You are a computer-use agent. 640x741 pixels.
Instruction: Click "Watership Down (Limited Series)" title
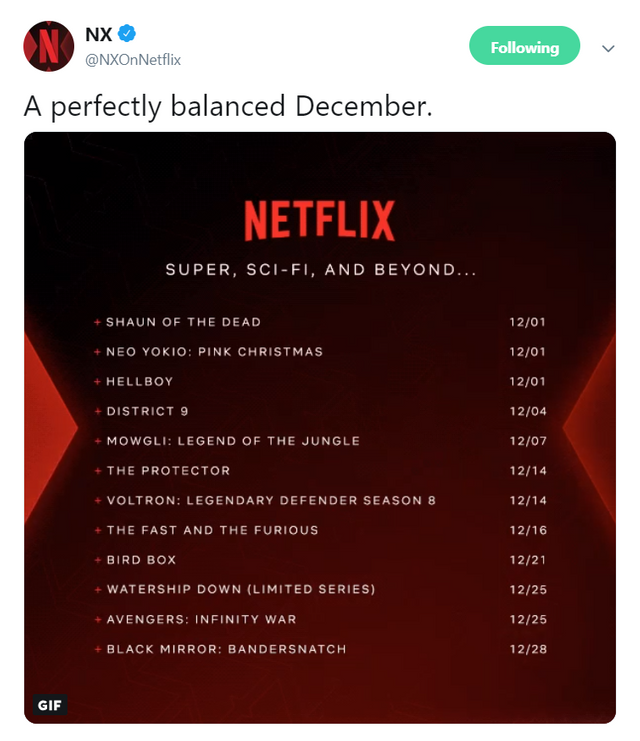241,590
